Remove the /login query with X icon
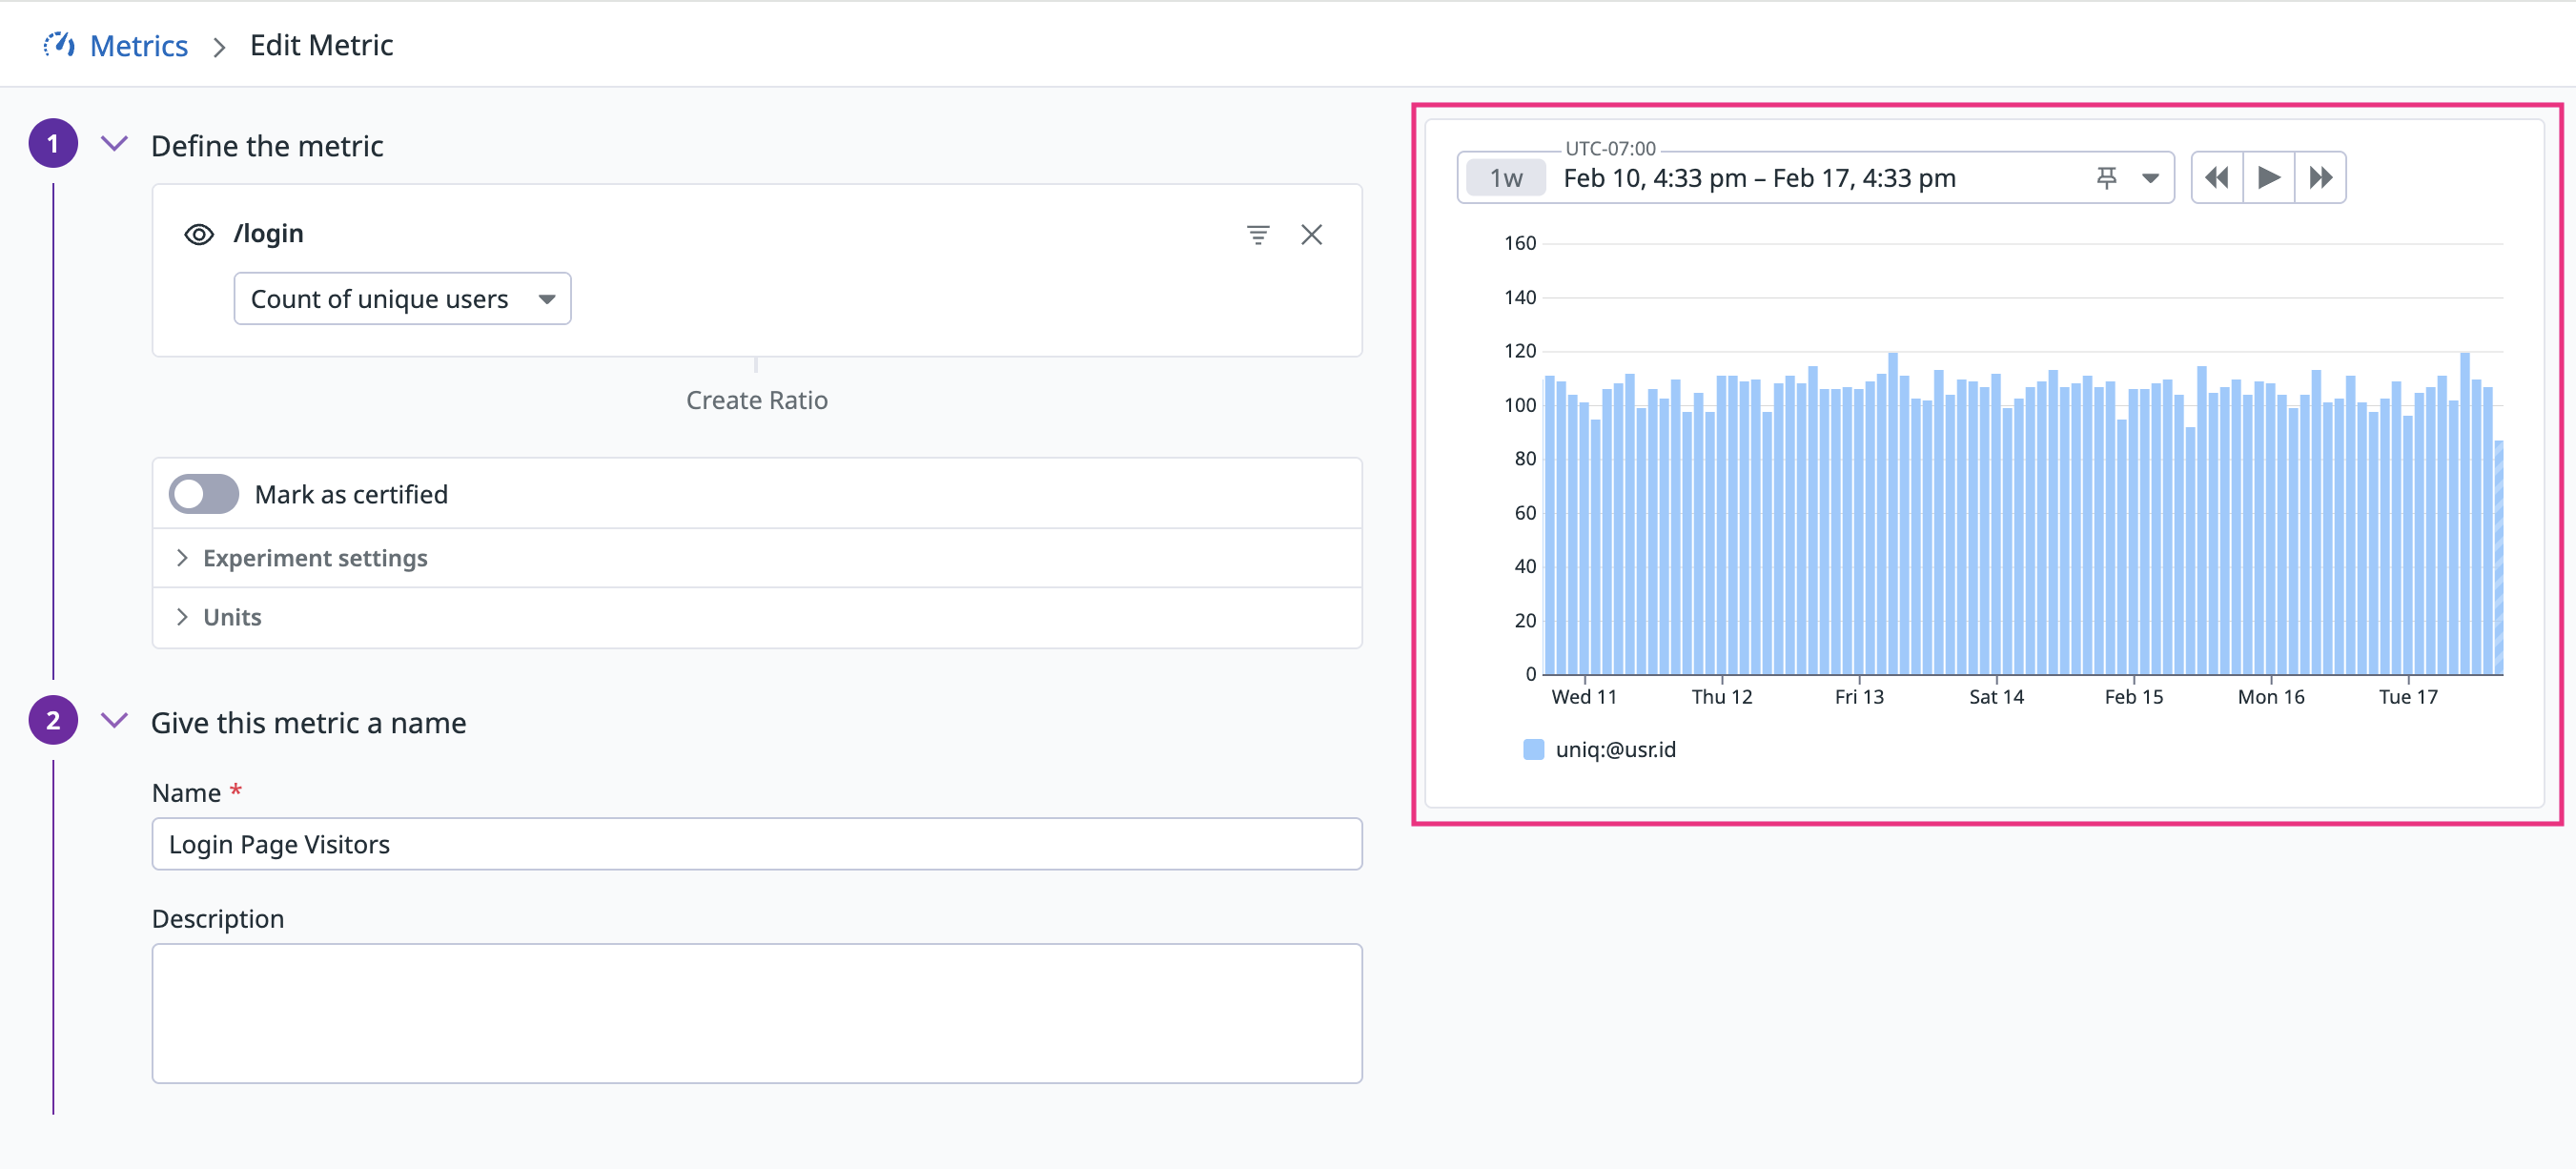This screenshot has height=1169, width=2576. point(1311,234)
